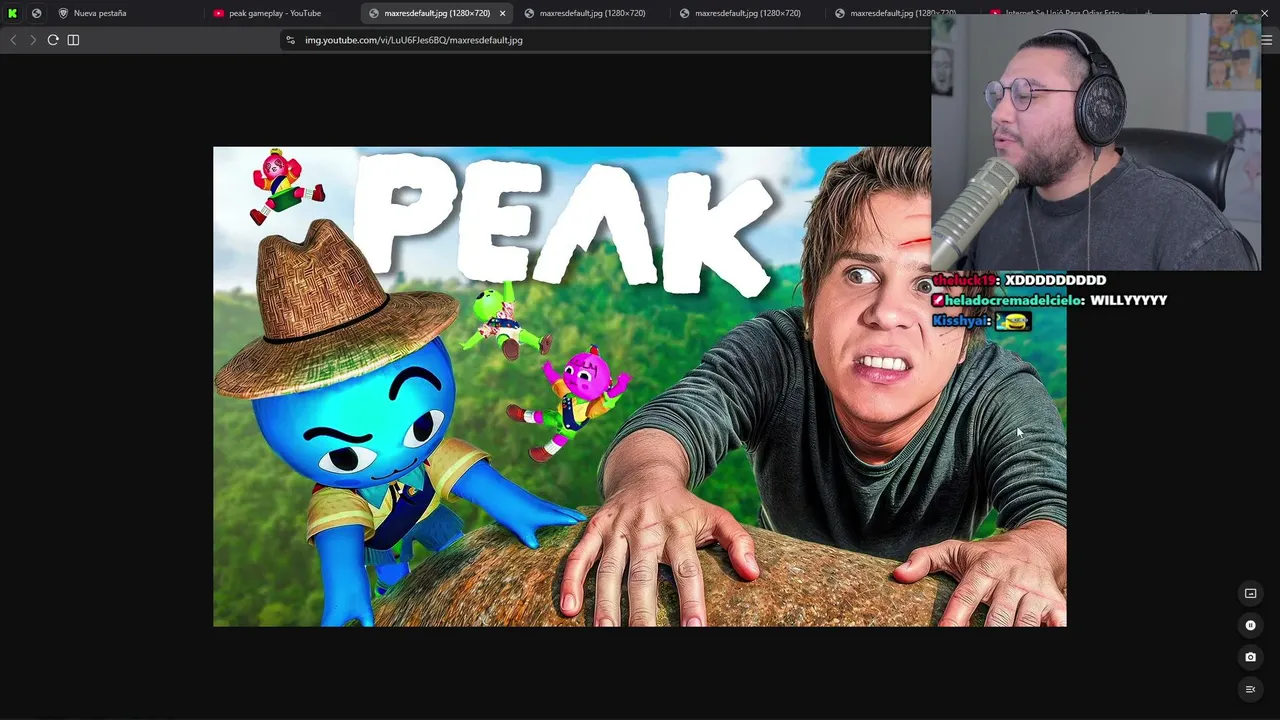Pause the recording with the overlay button
Viewport: 1280px width, 720px height.
click(1250, 625)
